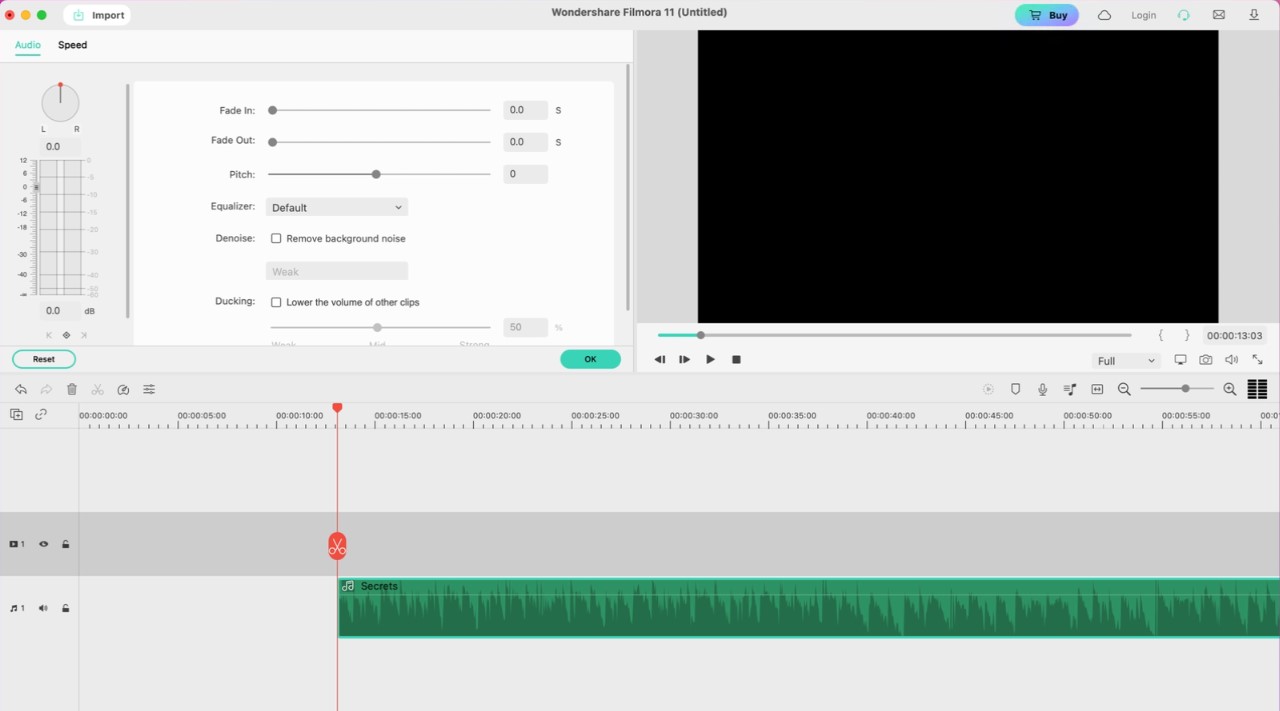The image size is (1280, 711).
Task: Open the Full preview quality dropdown
Action: (x=1125, y=361)
